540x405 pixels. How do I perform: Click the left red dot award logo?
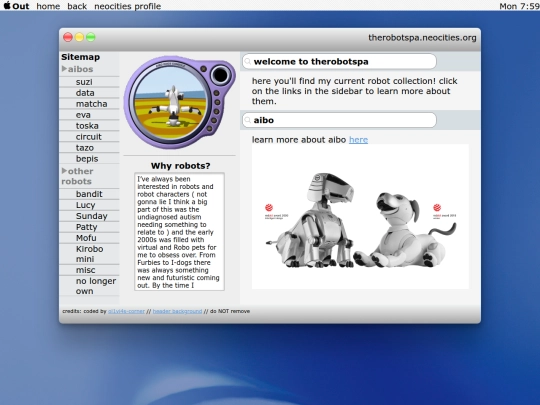(x=269, y=208)
